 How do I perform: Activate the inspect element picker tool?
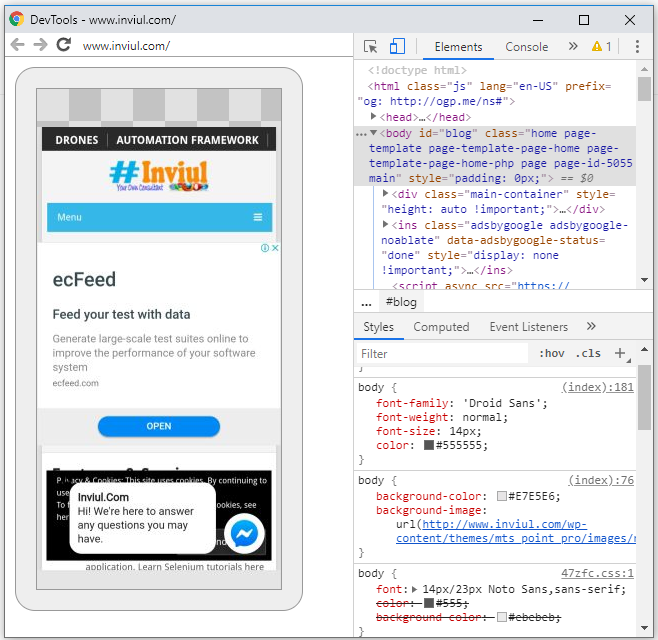[x=371, y=47]
